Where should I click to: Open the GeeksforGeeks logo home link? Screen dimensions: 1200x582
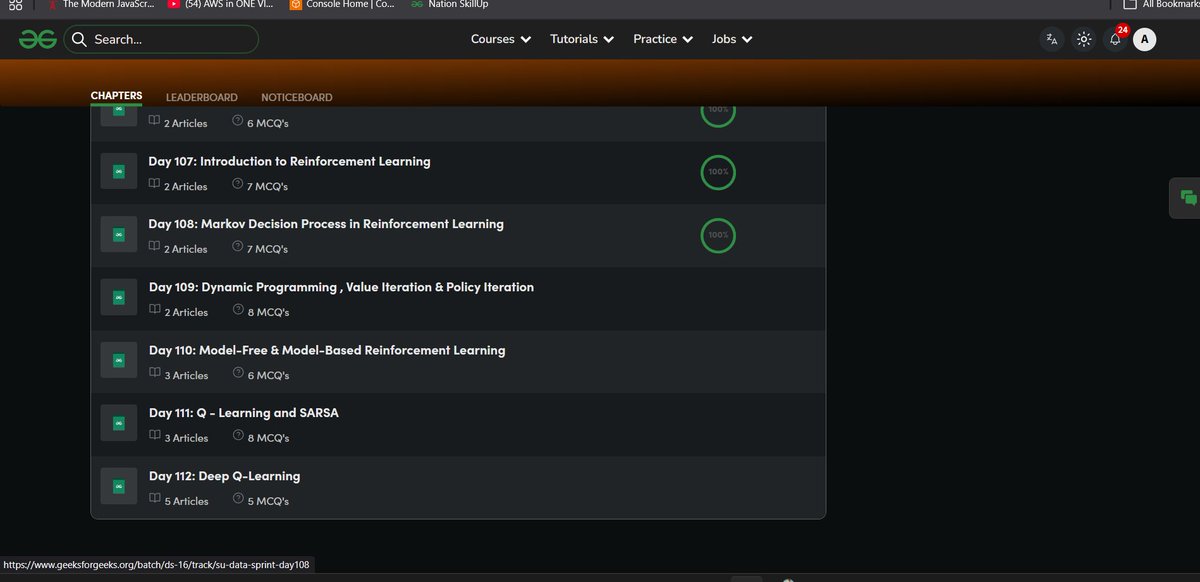[x=38, y=39]
